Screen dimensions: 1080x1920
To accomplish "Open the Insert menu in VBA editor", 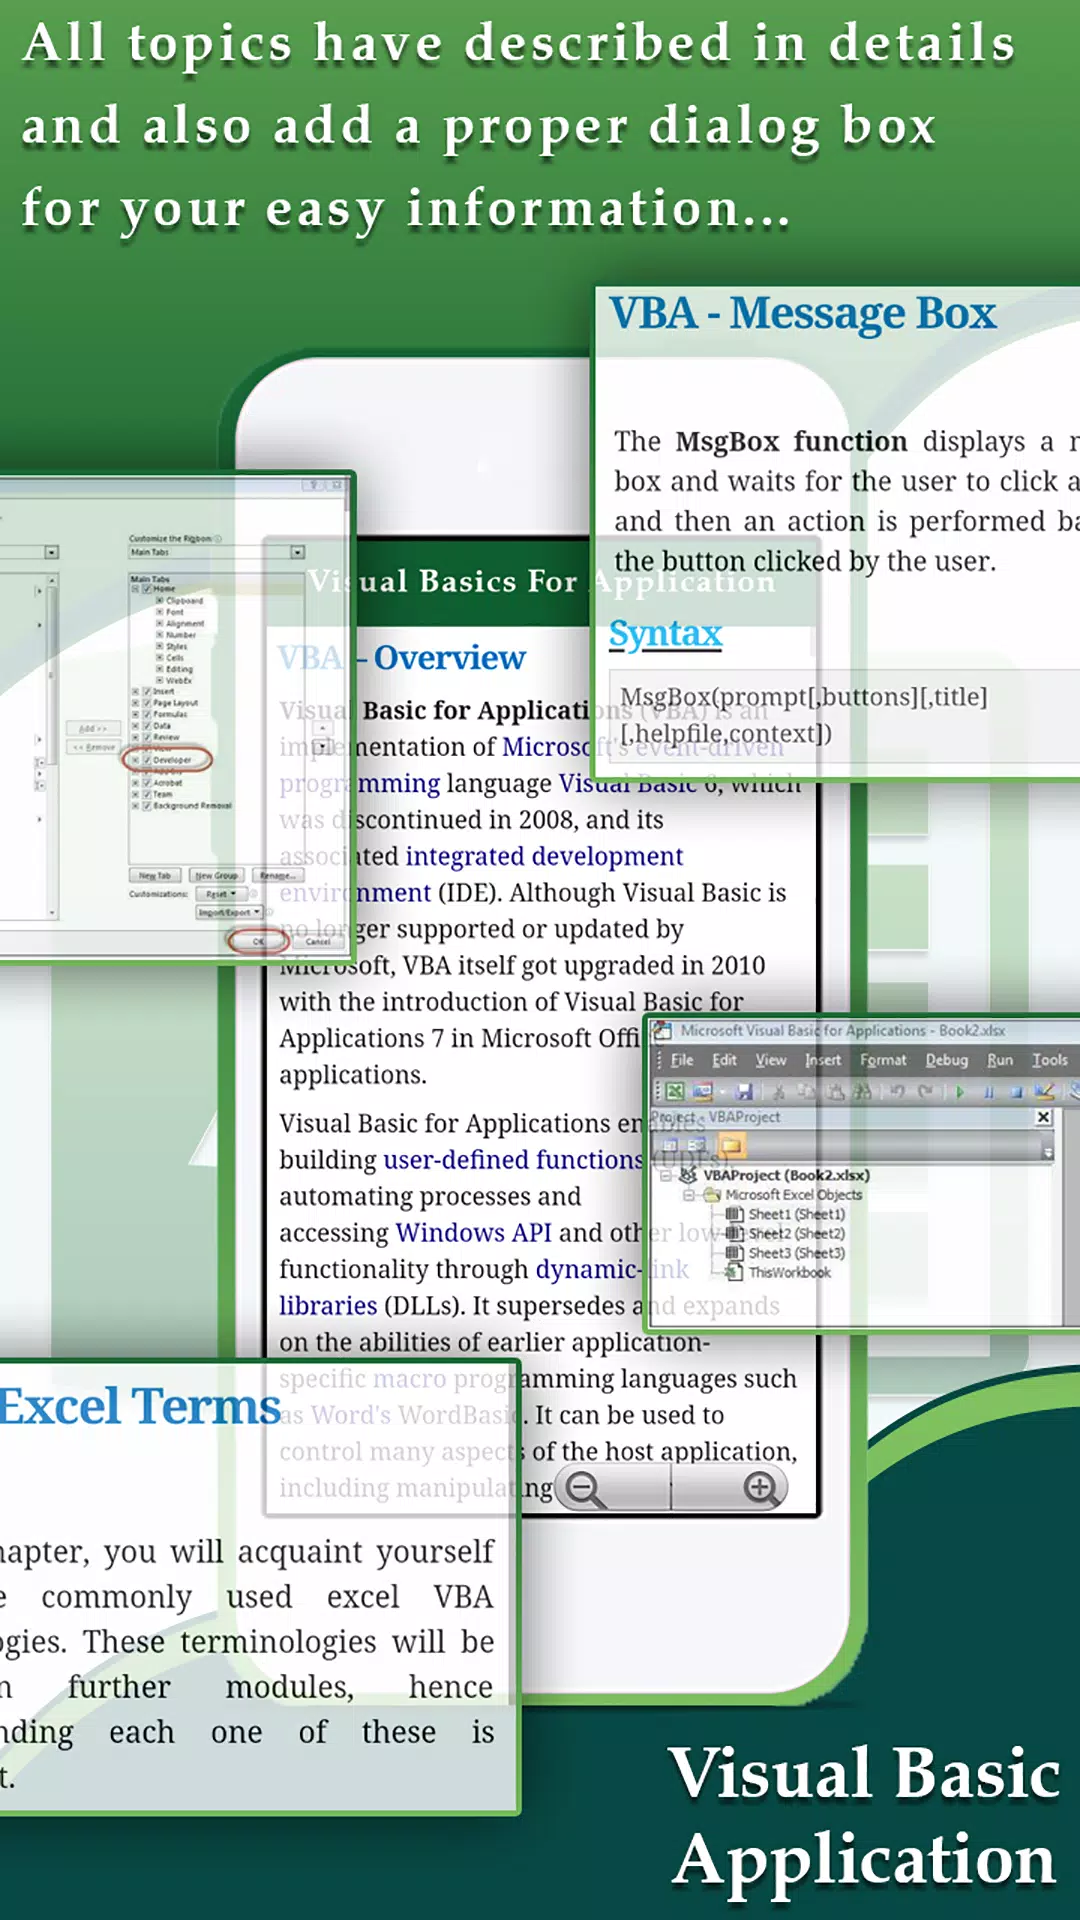I will coord(823,1060).
